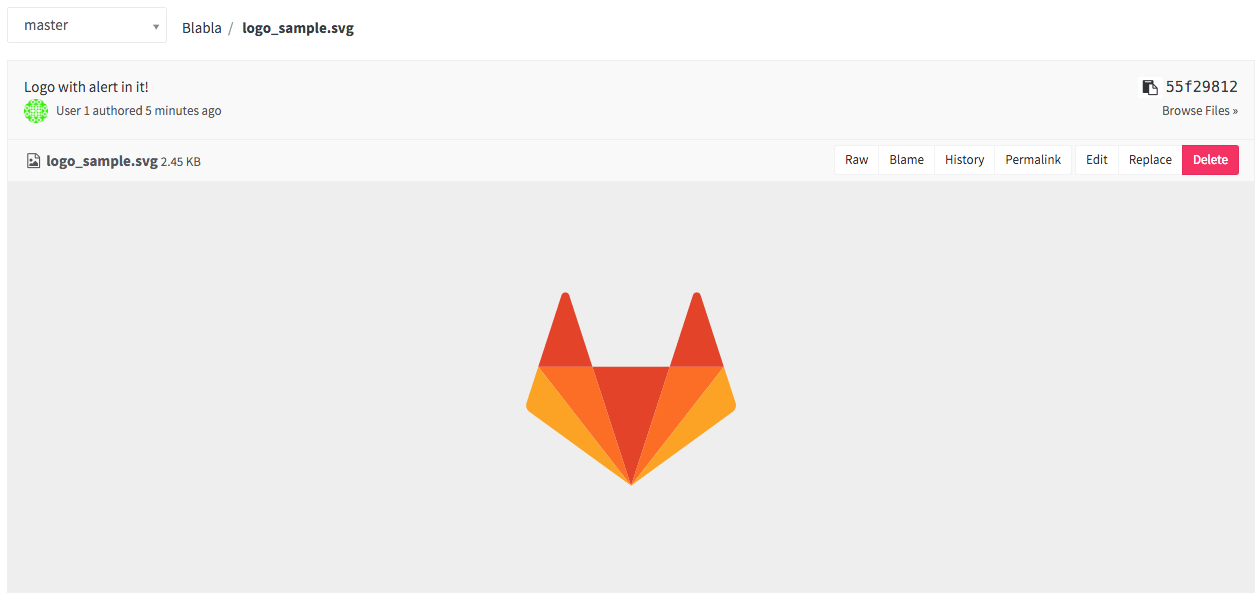
Task: Open User 1's avatar
Action: pyautogui.click(x=36, y=111)
